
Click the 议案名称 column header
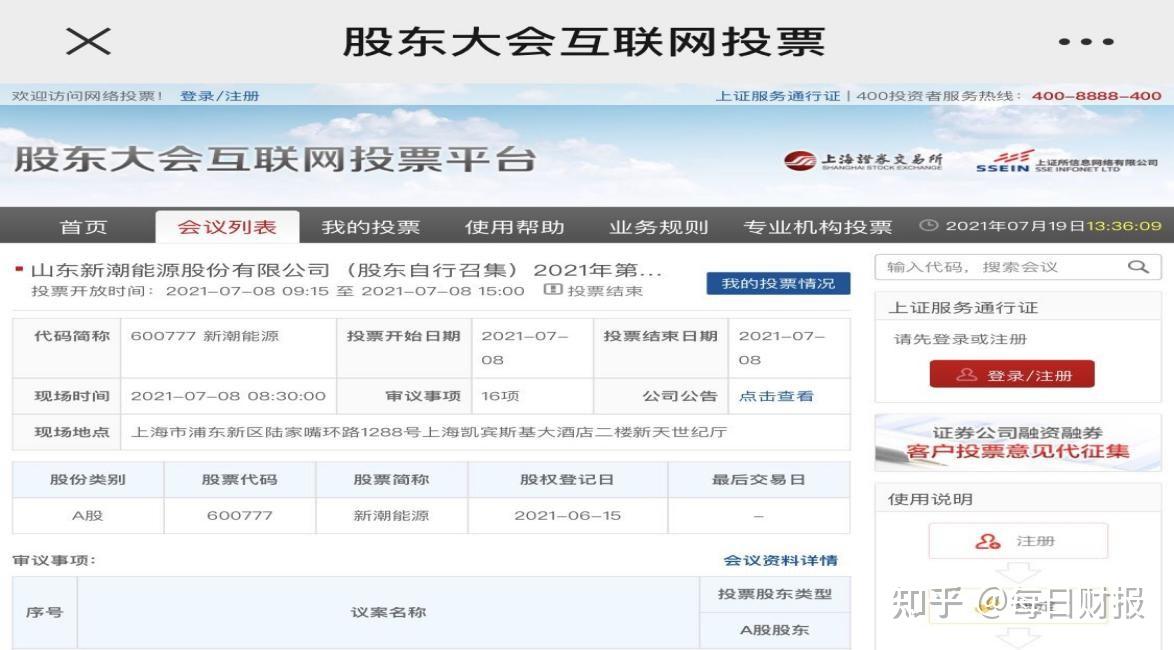(388, 613)
